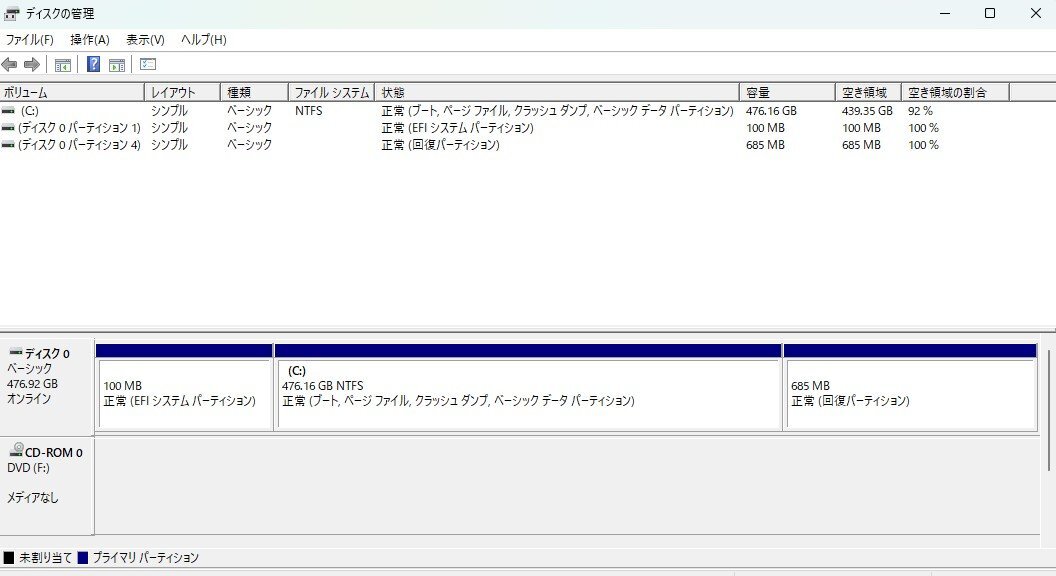Click the 正常 (回復パーティション) status in list
Image resolution: width=1056 pixels, height=576 pixels.
coord(440,145)
